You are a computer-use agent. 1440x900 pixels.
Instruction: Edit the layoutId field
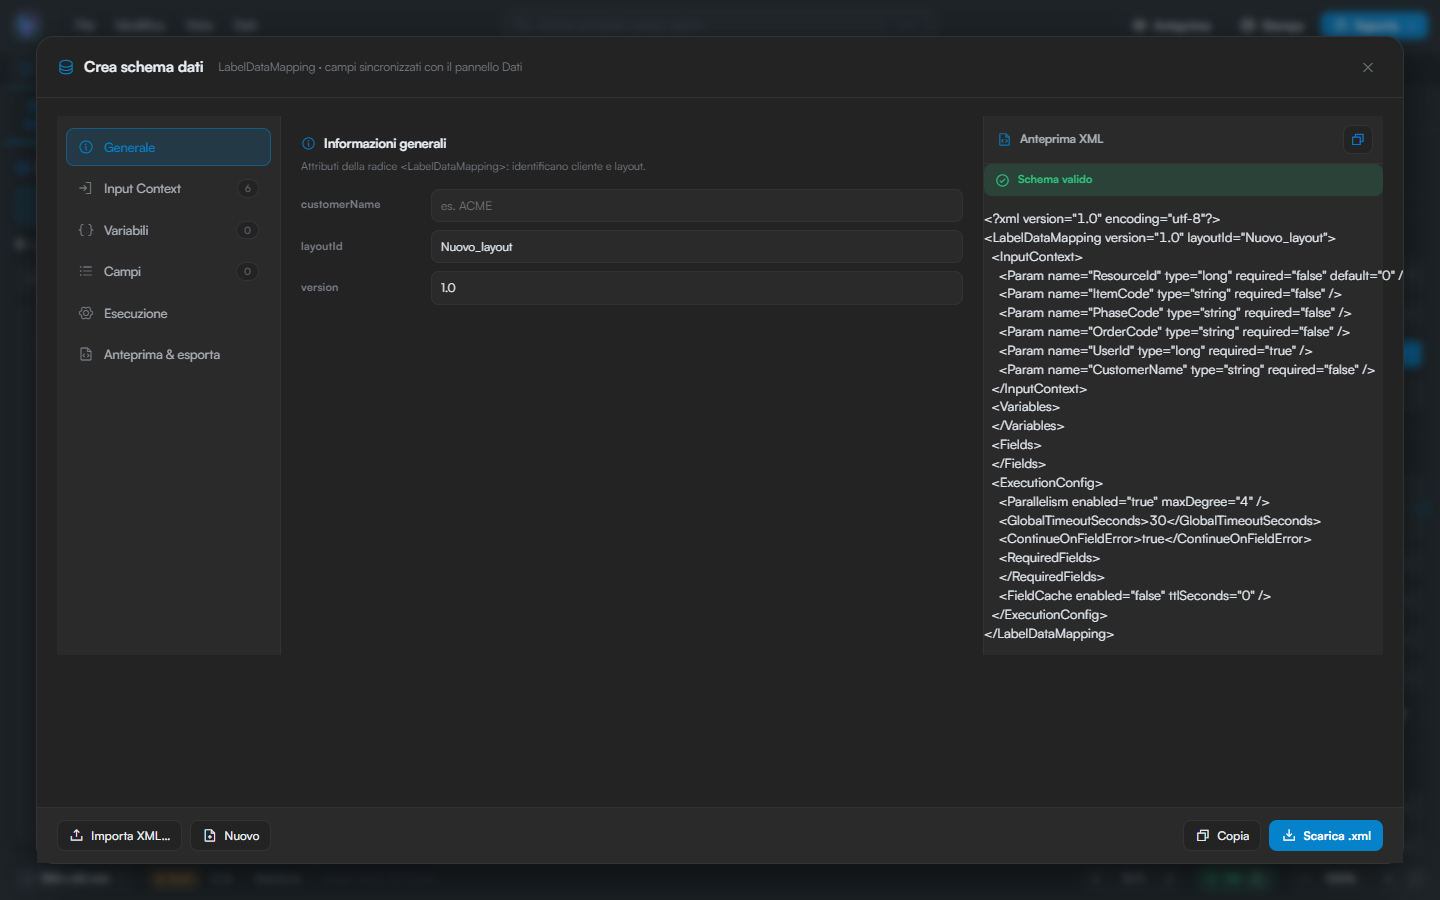pos(696,246)
